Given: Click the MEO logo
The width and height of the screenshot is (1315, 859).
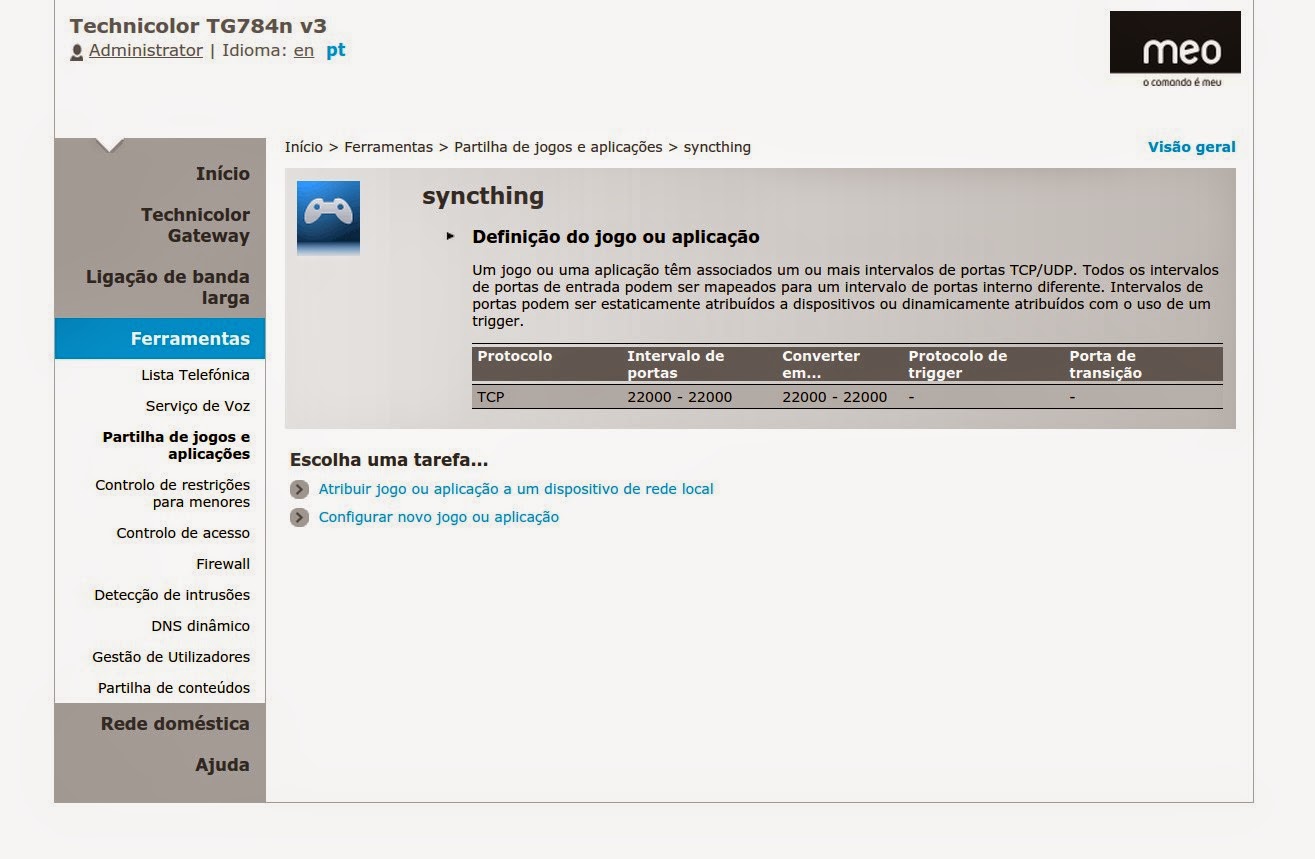Looking at the screenshot, I should pyautogui.click(x=1175, y=49).
